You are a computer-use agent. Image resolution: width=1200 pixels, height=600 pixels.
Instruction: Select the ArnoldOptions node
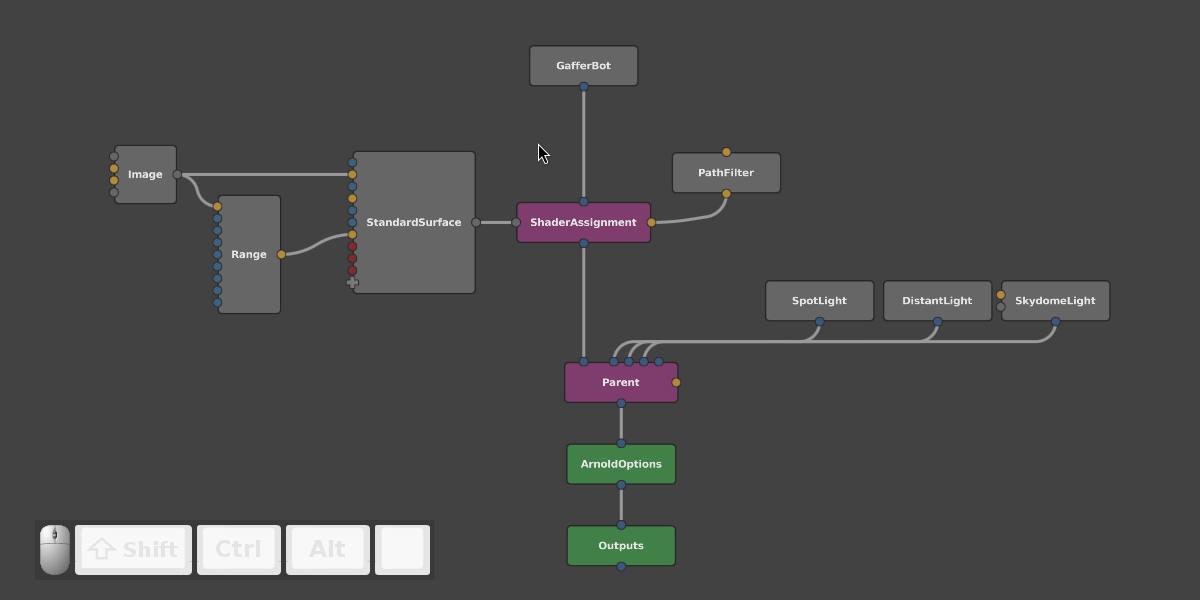[621, 464]
